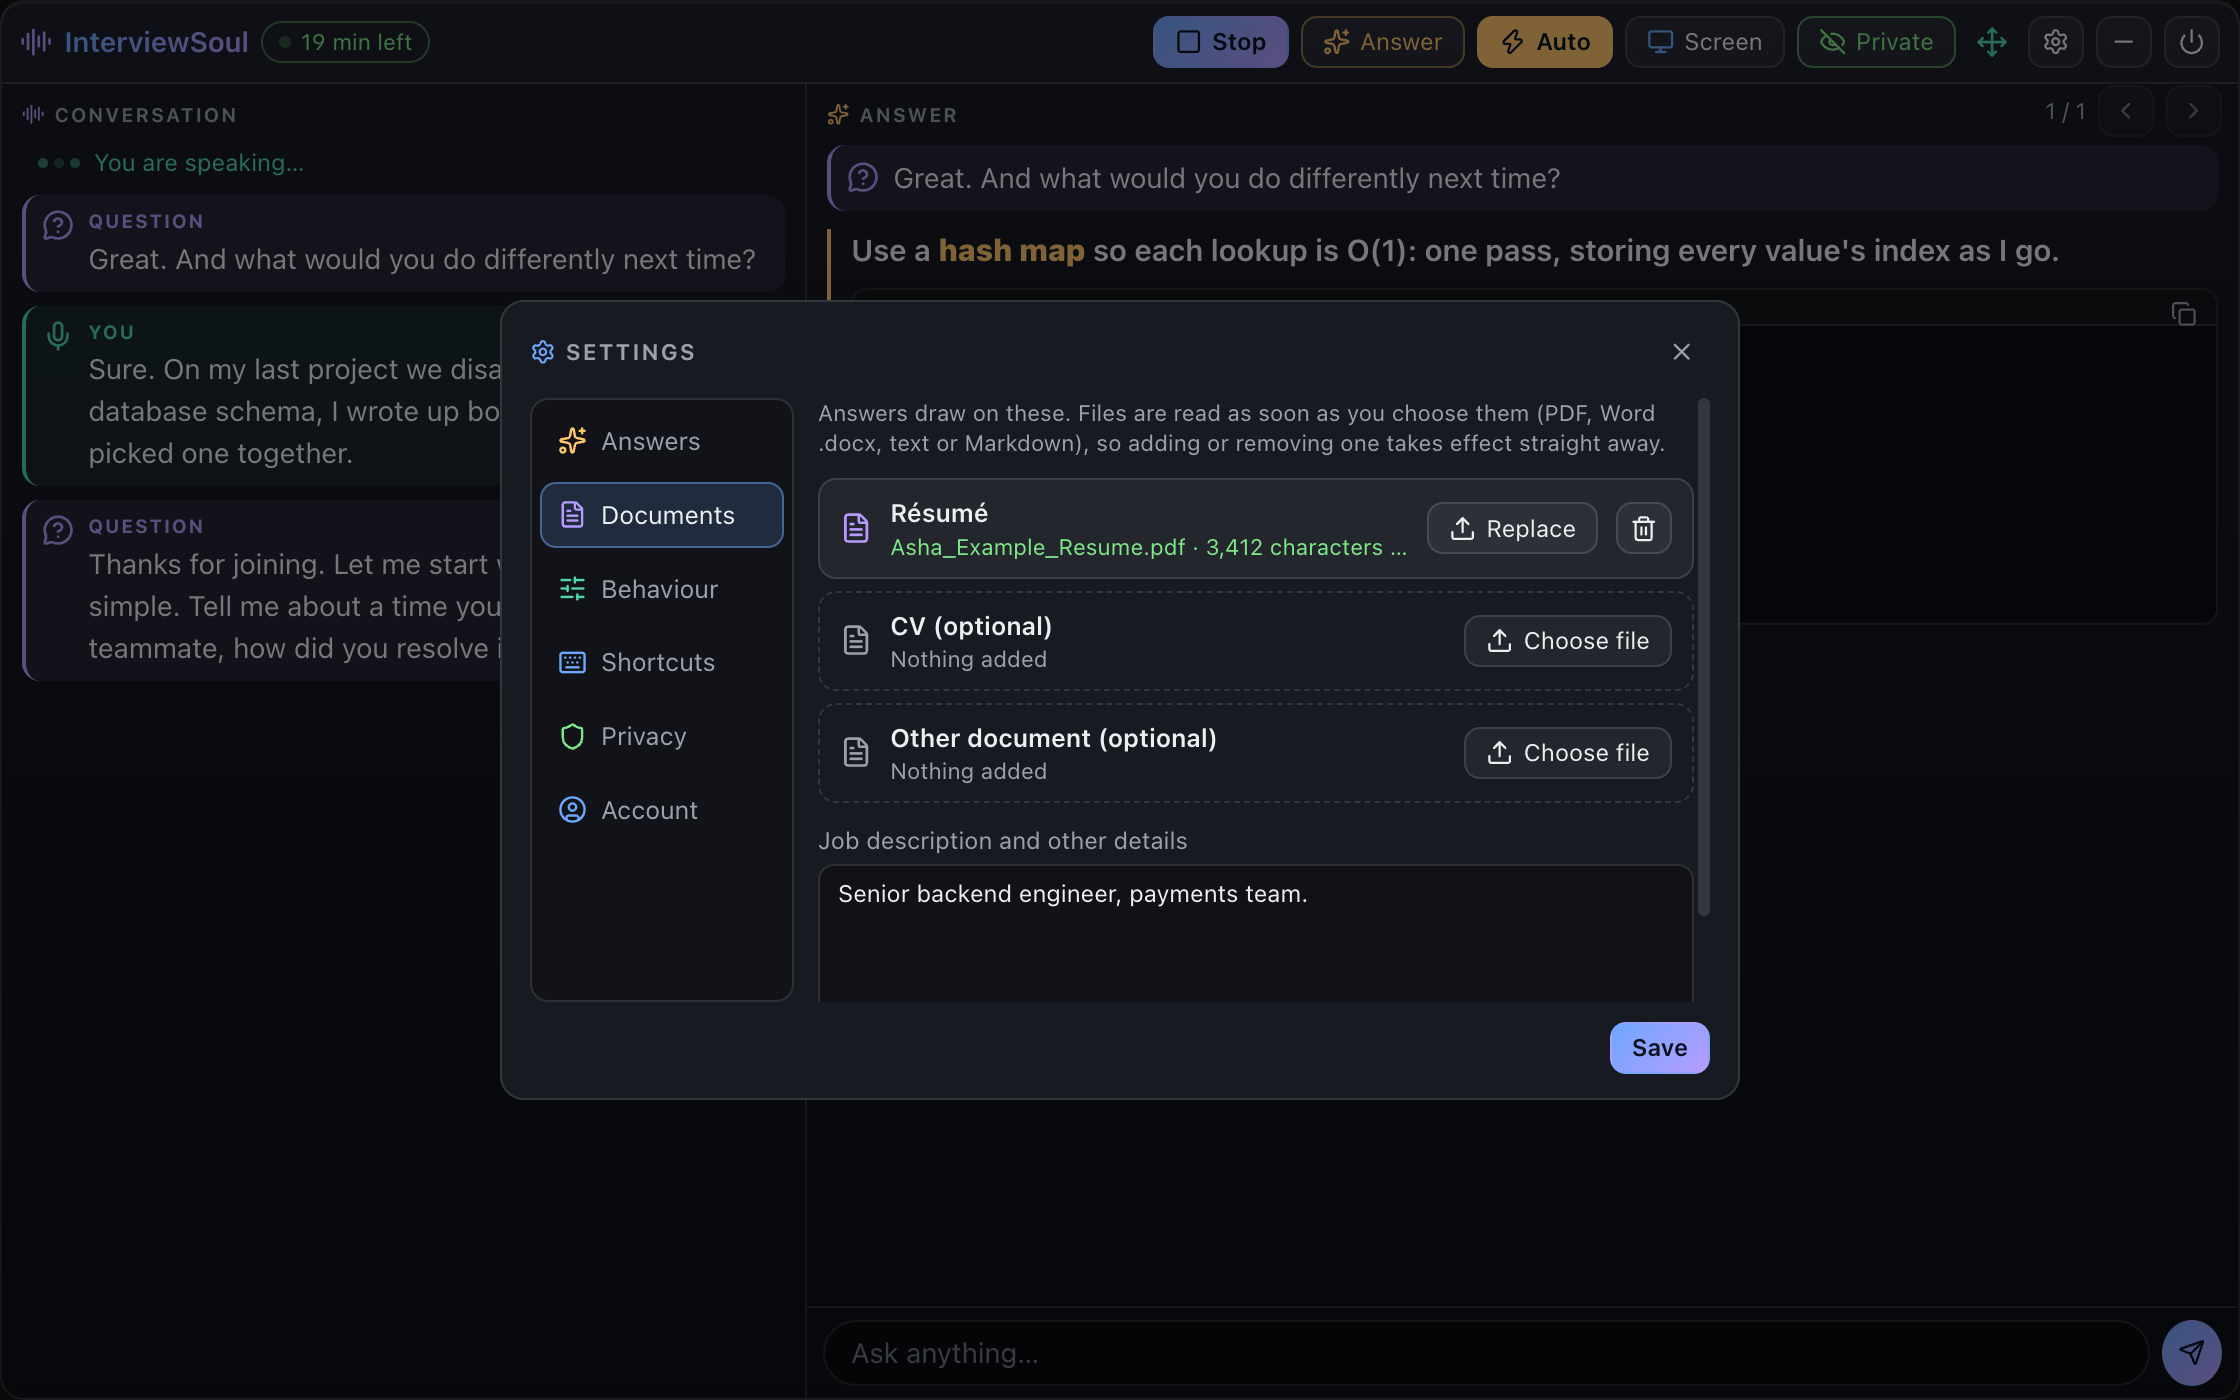Click the Answer header sparkle icon
This screenshot has width=2240, height=1400.
tap(838, 114)
